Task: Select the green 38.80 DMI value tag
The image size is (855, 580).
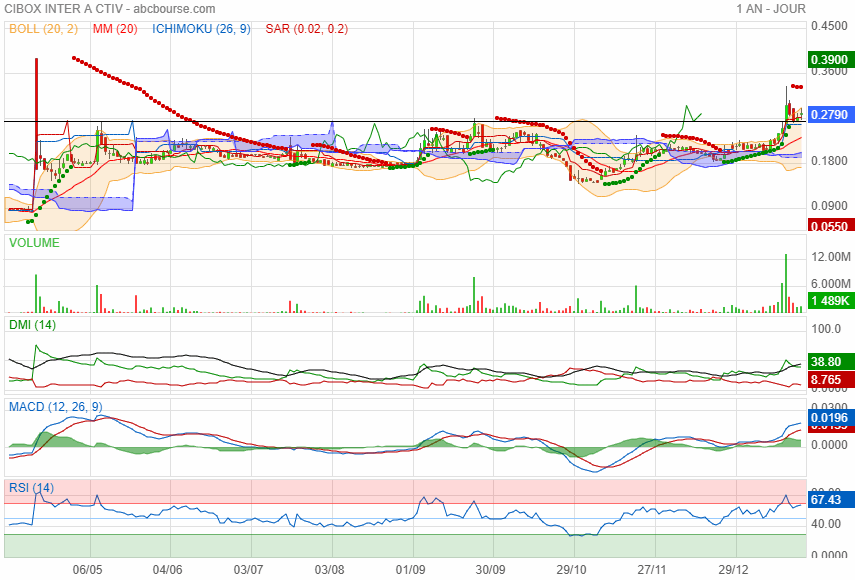Action: [x=831, y=361]
